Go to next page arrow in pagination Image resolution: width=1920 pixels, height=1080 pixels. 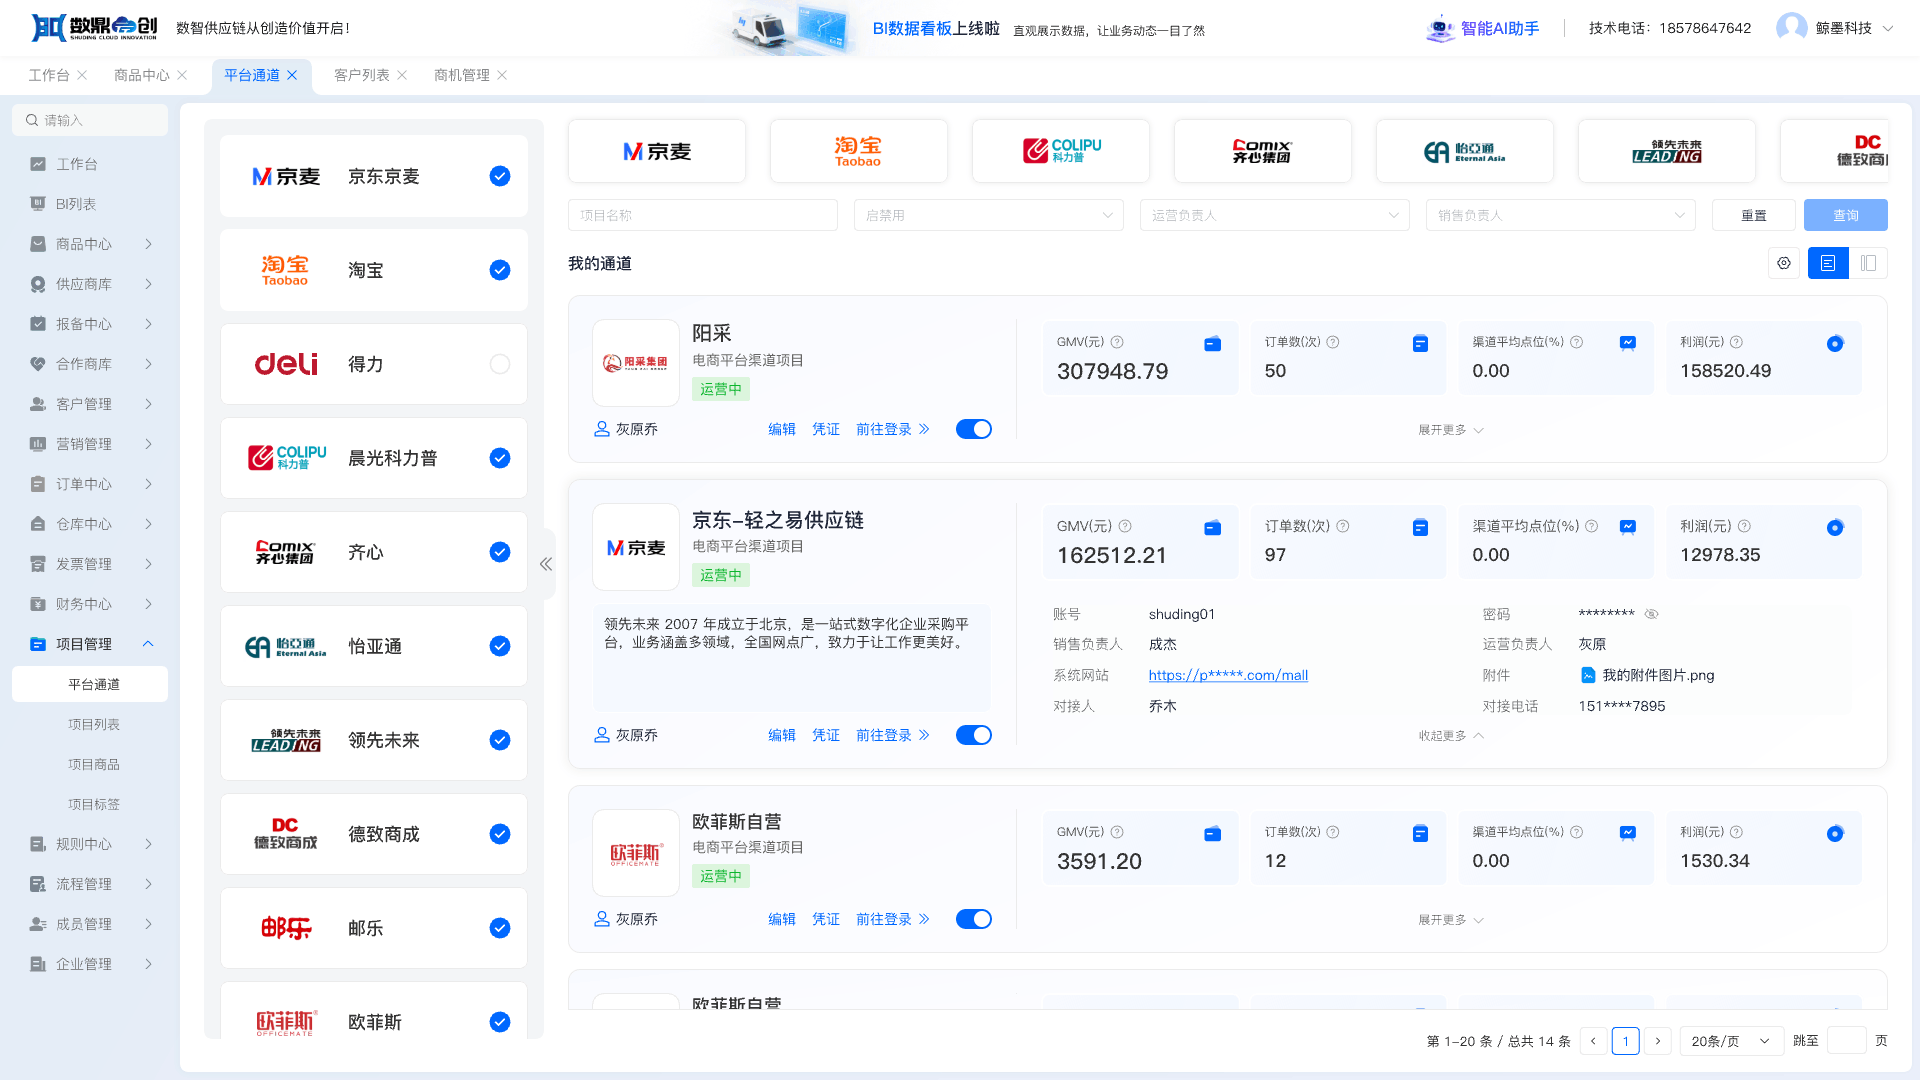(1658, 1041)
